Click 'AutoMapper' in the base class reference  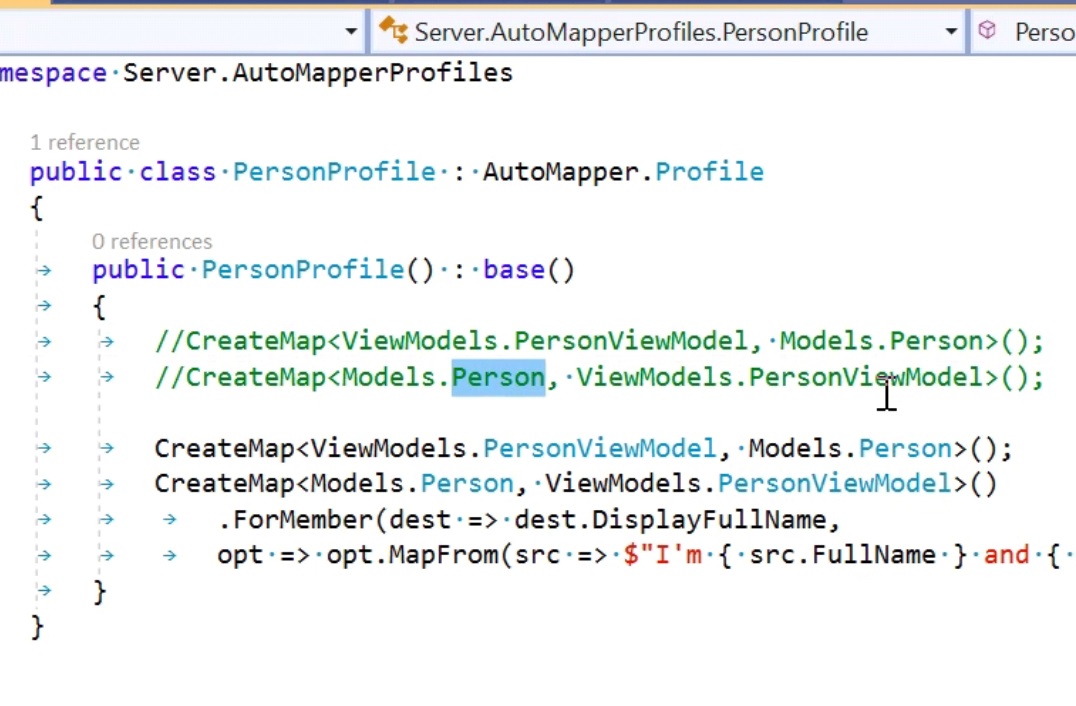pos(561,172)
